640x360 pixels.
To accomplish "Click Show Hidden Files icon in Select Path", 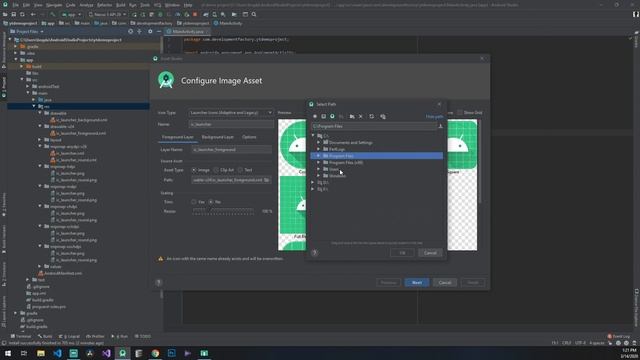I will tap(383, 117).
